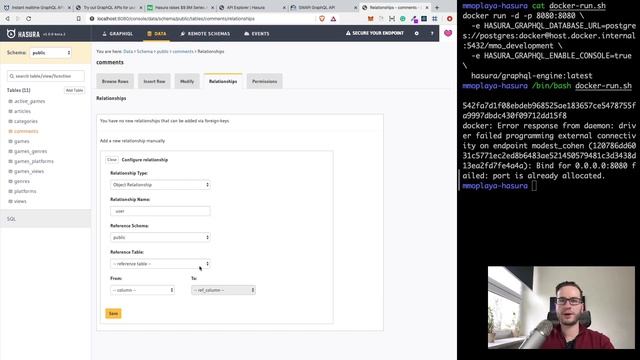Open the active_games table
This screenshot has width=640, height=360.
point(29,101)
